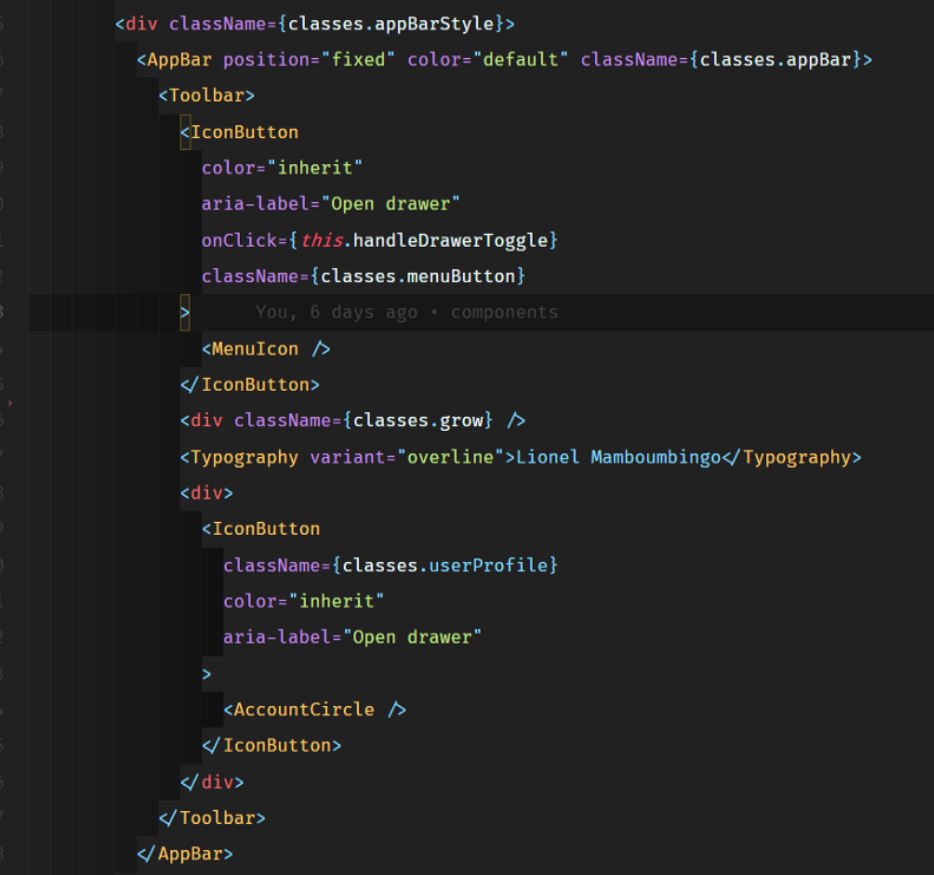Click the opening Typography tag name
The width and height of the screenshot is (934, 875).
pyautogui.click(x=245, y=457)
